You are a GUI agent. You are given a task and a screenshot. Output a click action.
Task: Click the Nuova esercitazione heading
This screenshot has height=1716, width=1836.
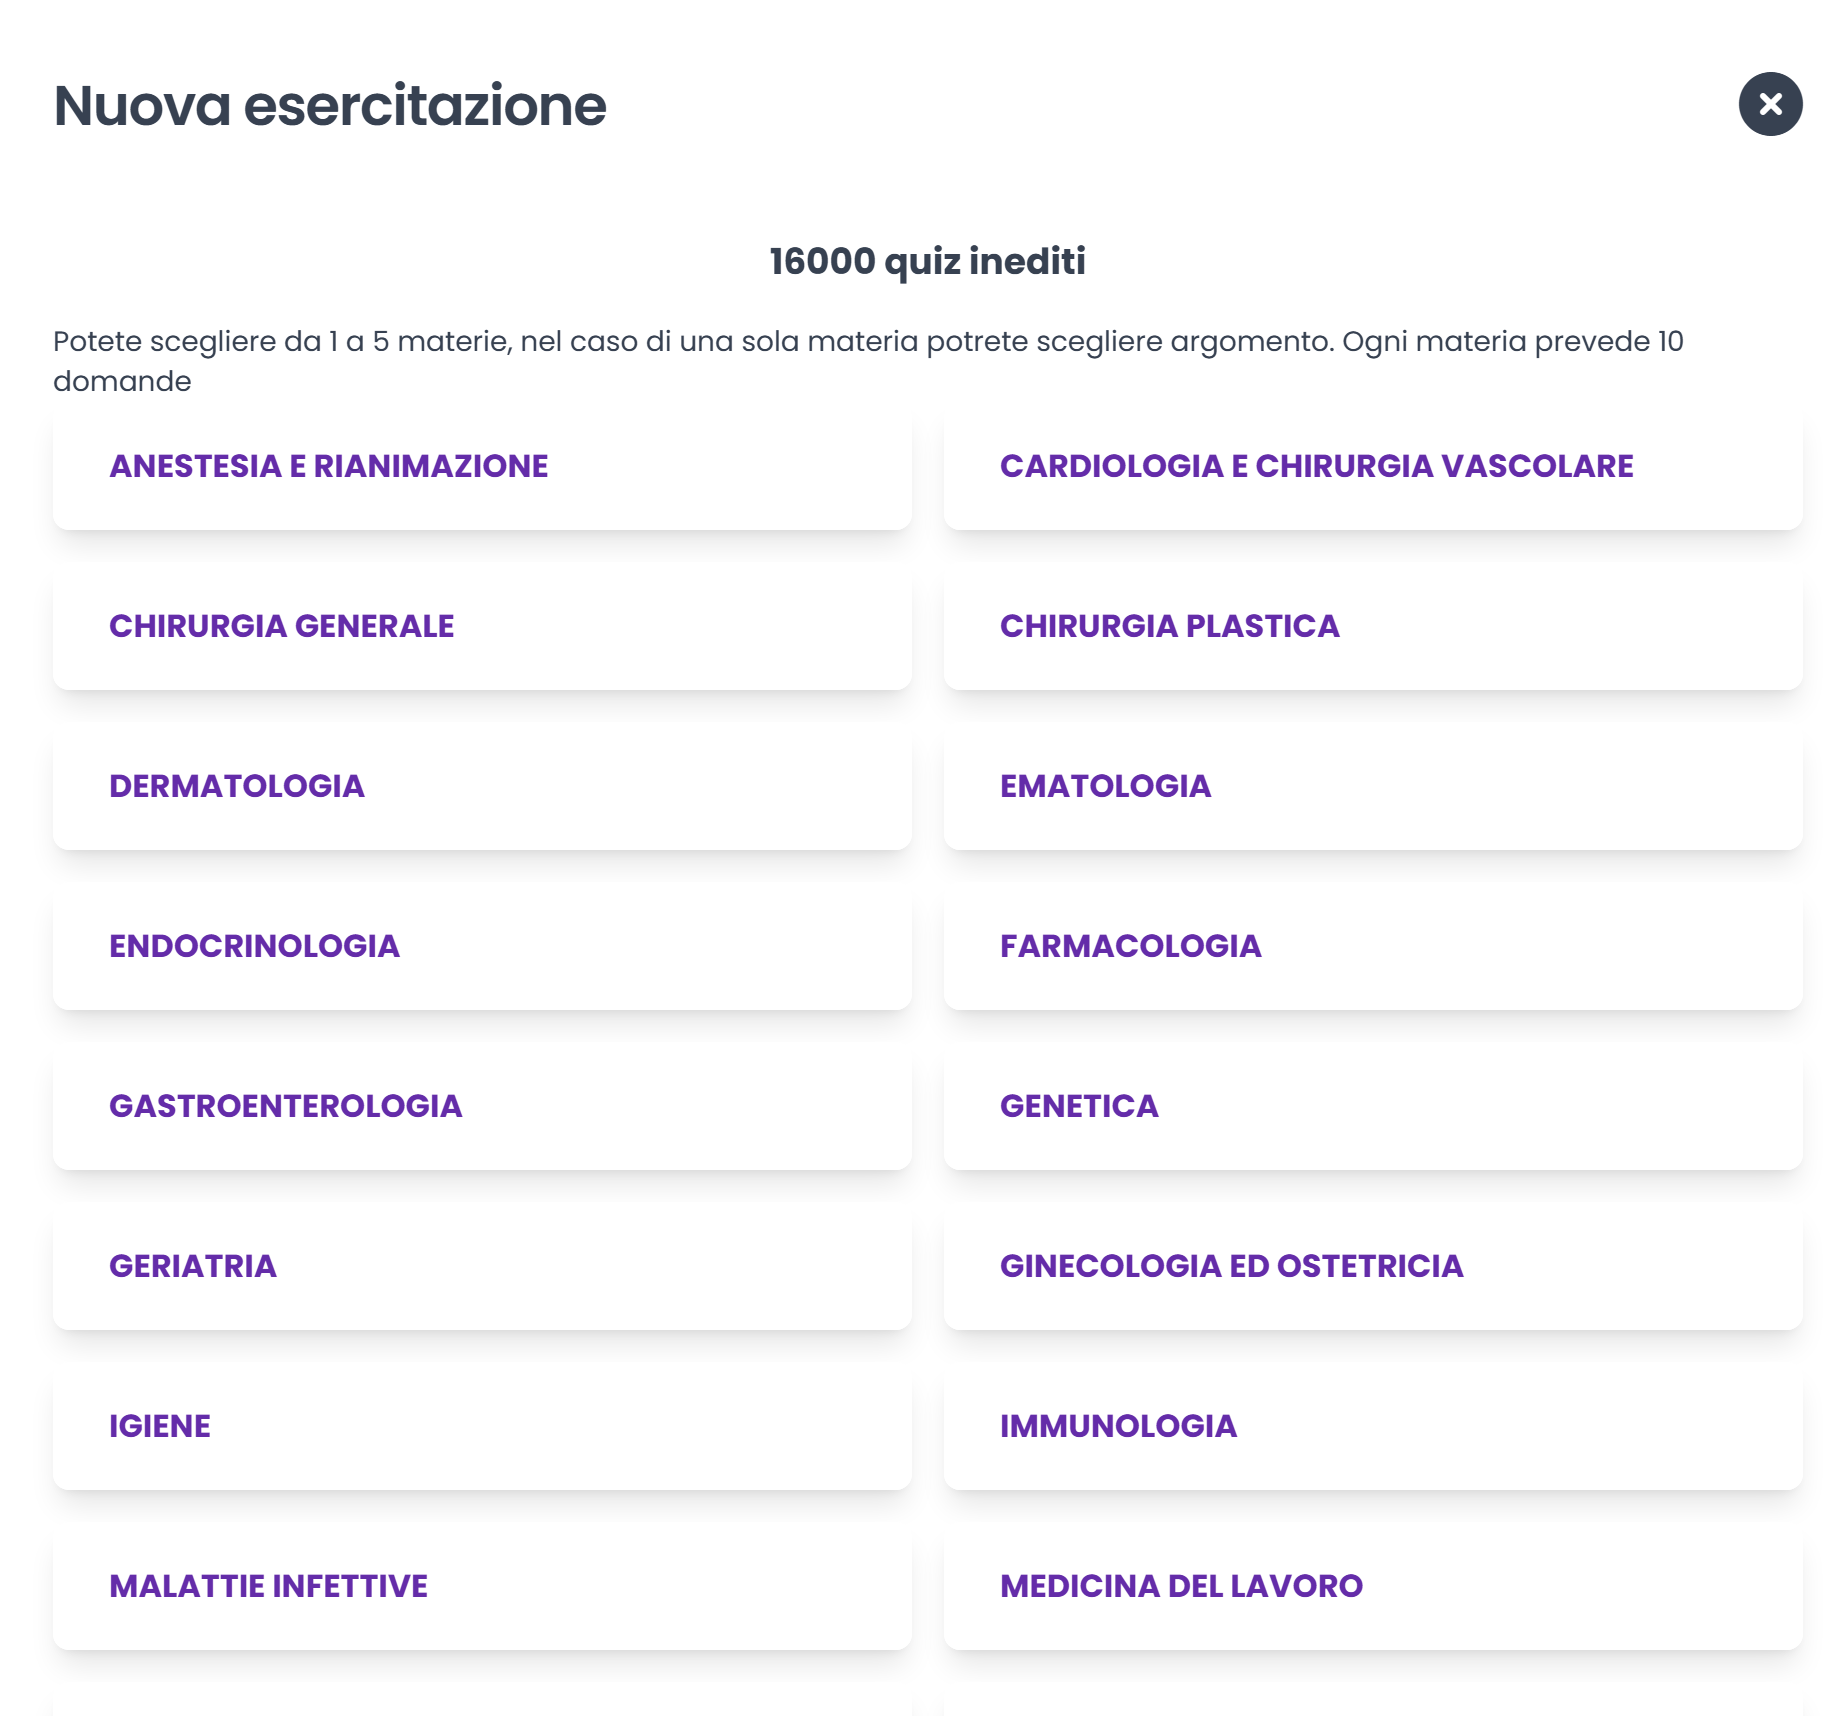pos(330,106)
